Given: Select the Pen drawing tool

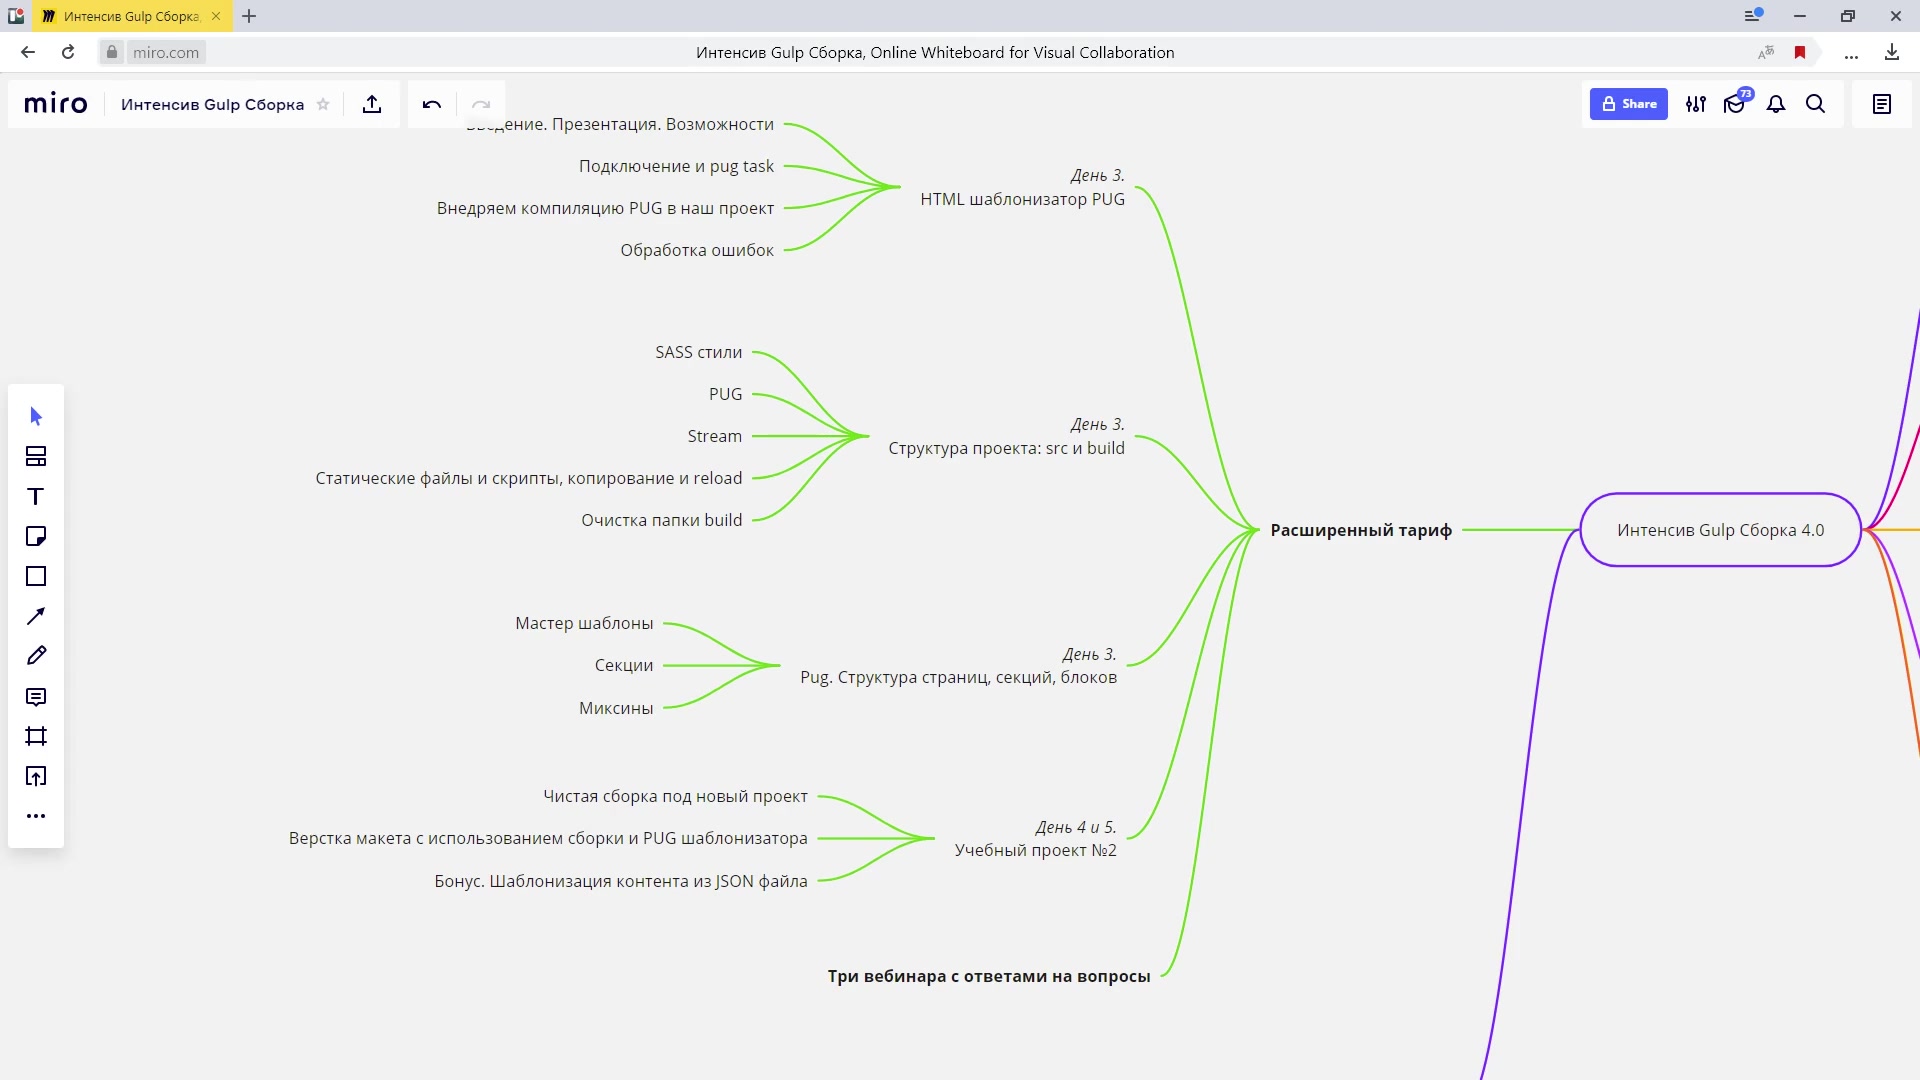Looking at the screenshot, I should tap(36, 656).
